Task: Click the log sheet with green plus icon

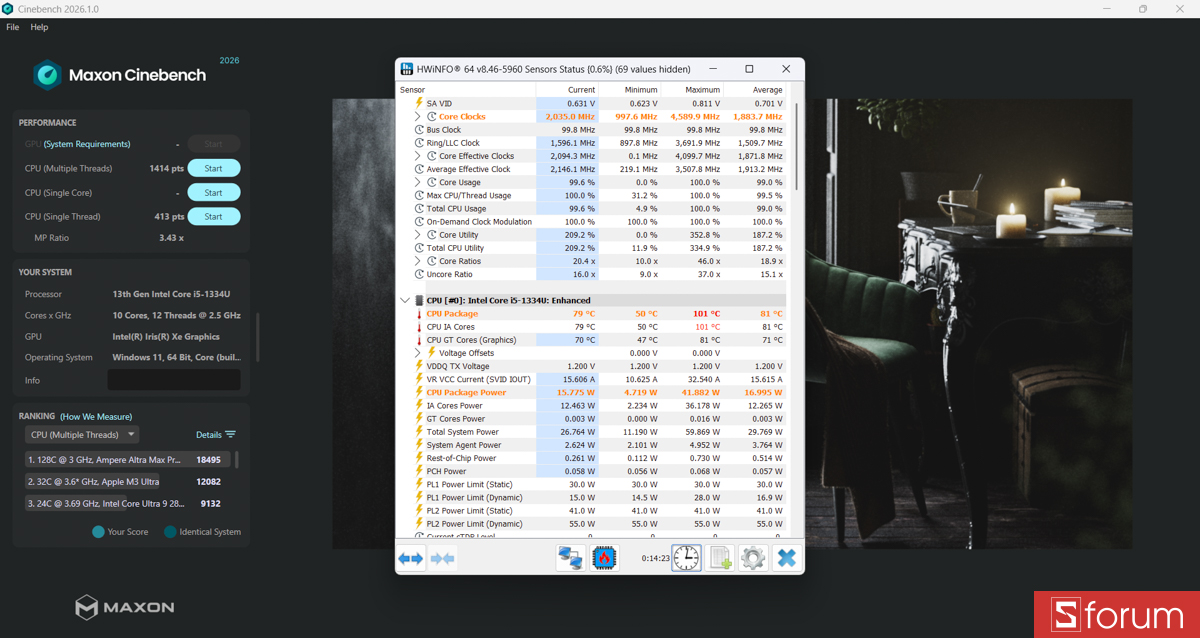Action: pos(720,558)
